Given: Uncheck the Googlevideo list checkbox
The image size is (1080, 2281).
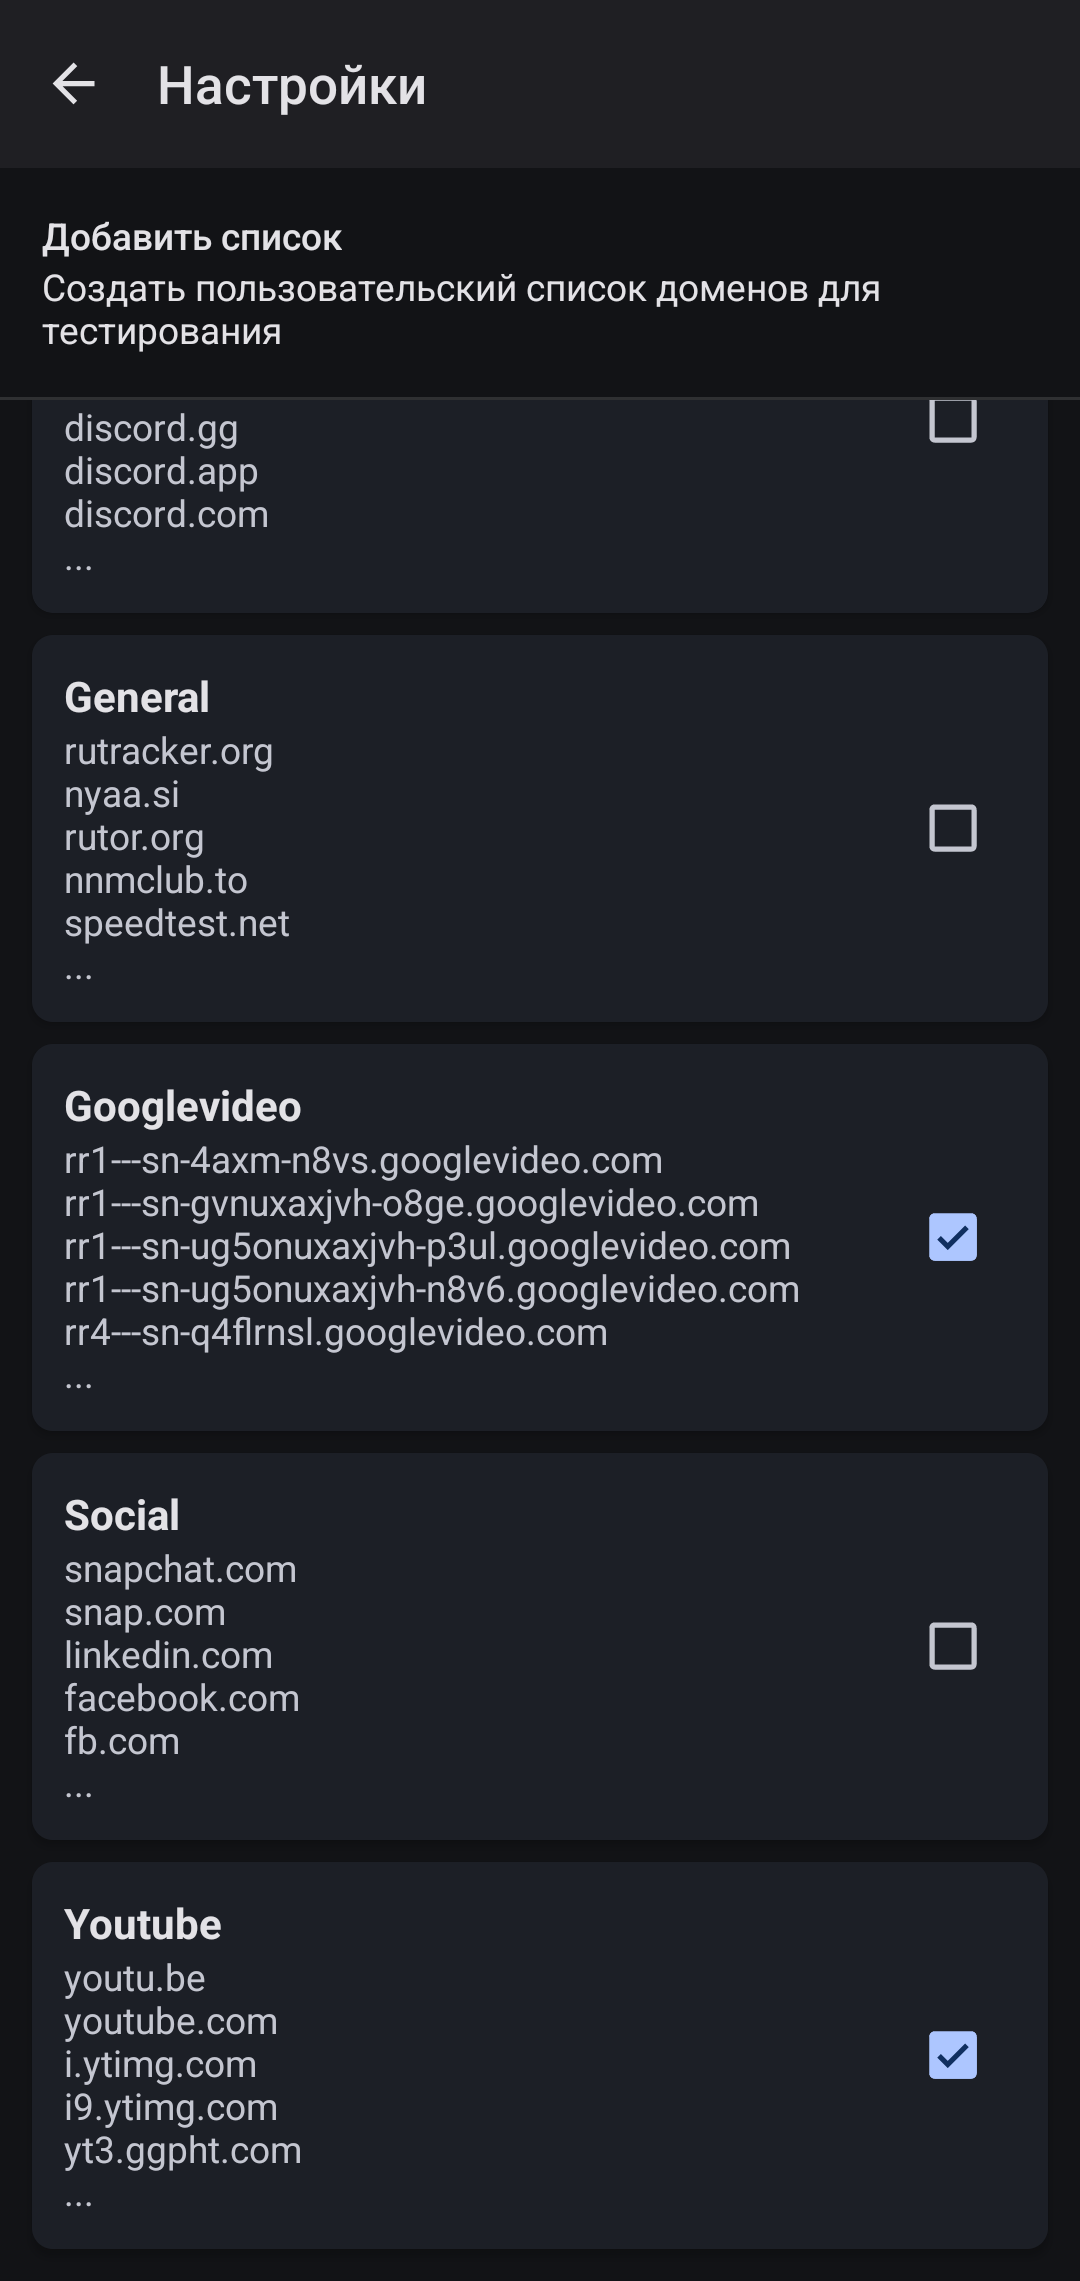Looking at the screenshot, I should (952, 1237).
